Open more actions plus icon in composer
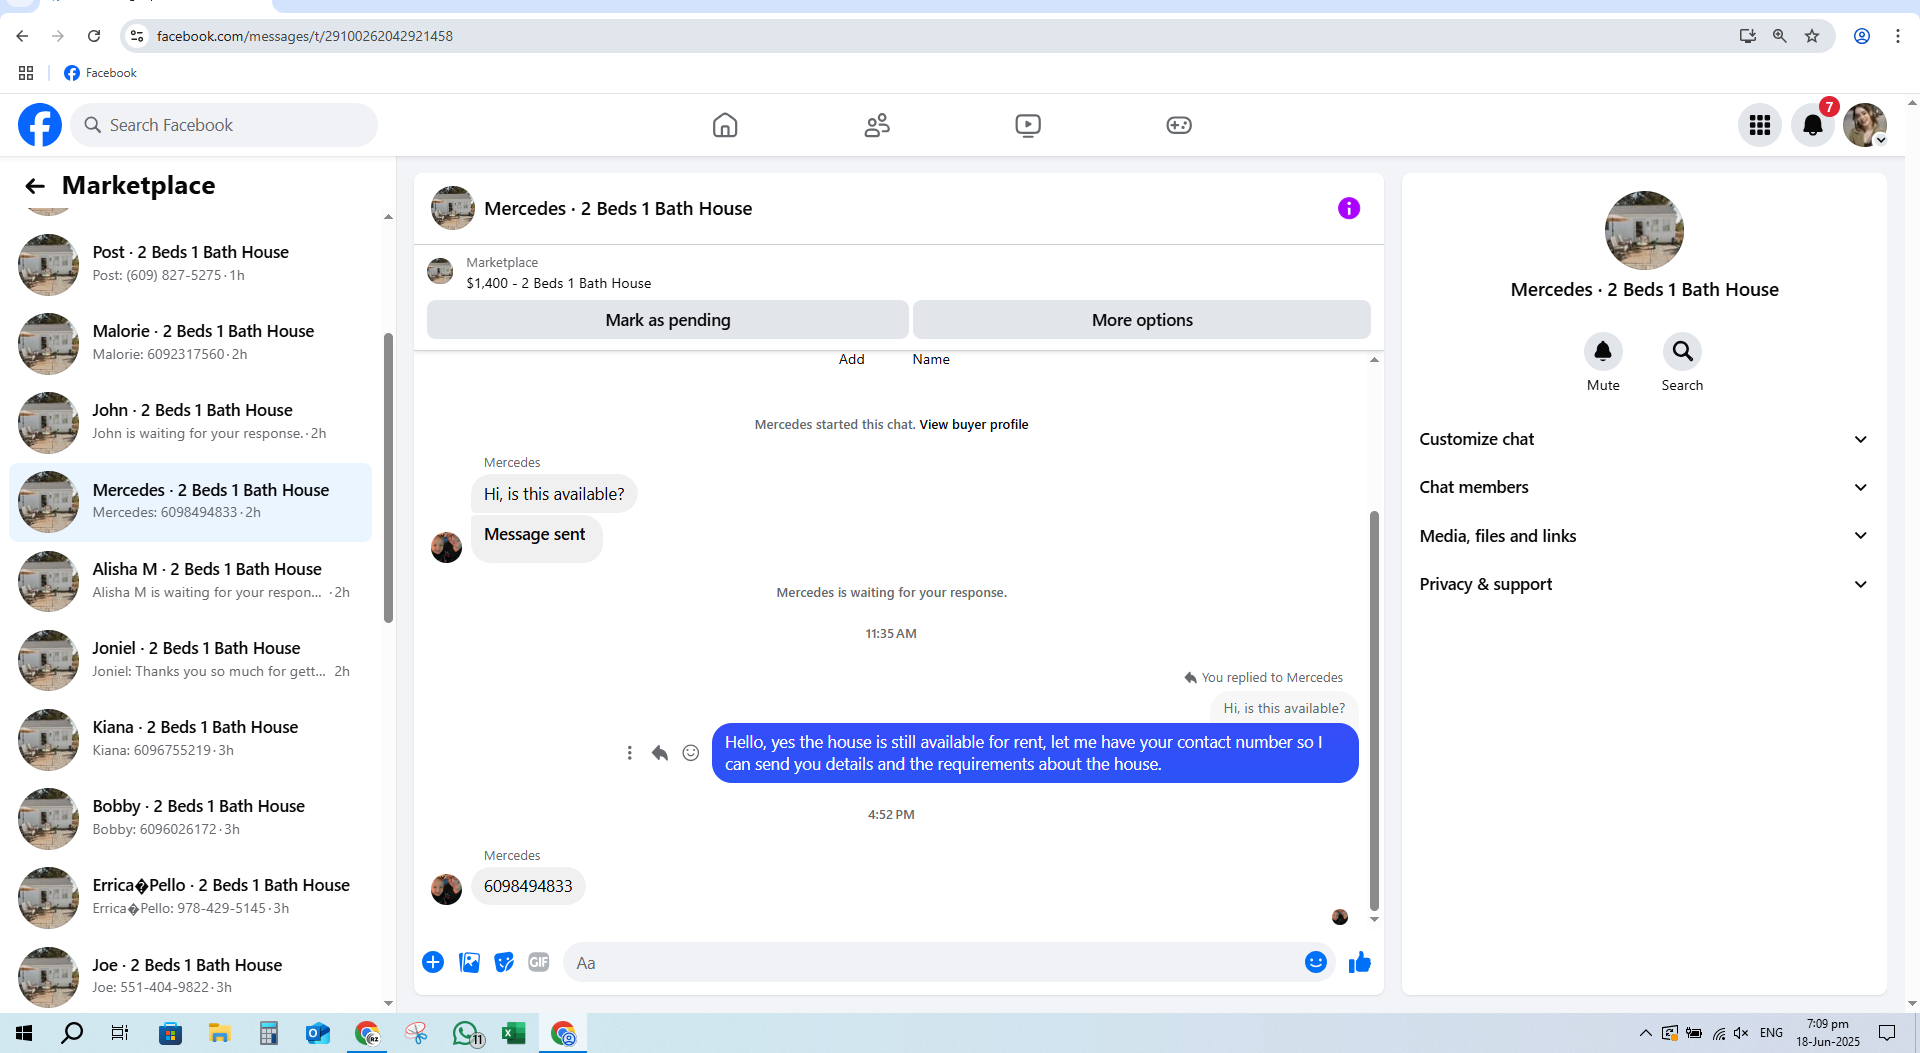Screen dimensions: 1920x1053 (433, 962)
